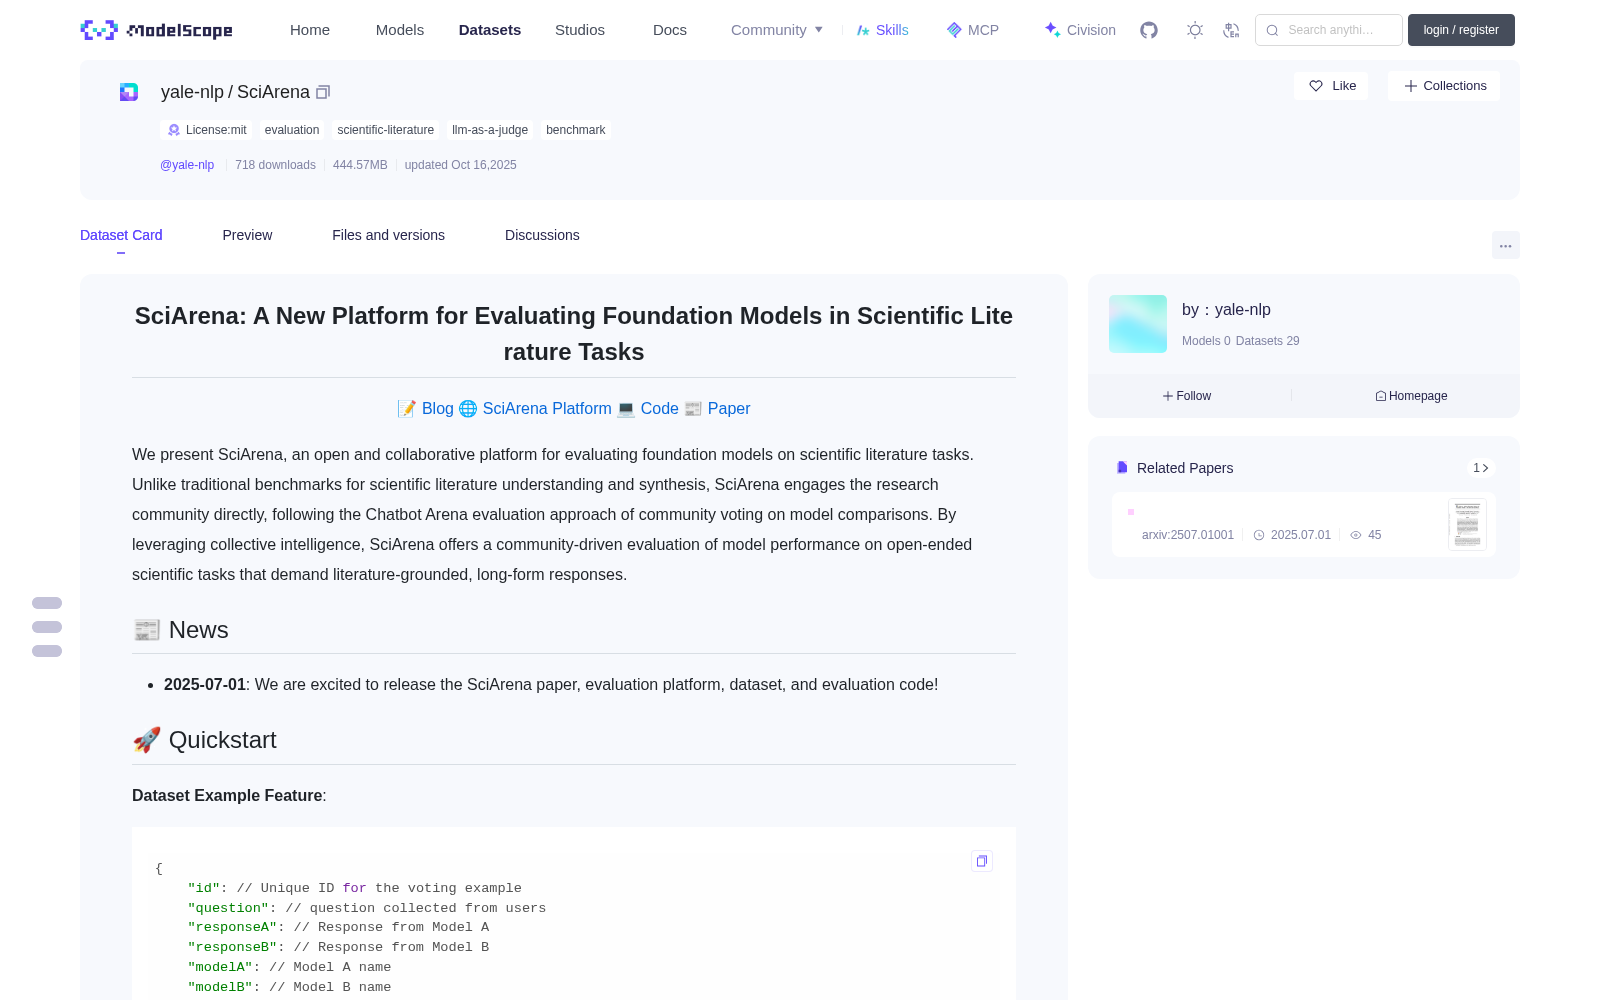Click the ModelScope logo
The width and height of the screenshot is (1600, 1000).
point(157,30)
